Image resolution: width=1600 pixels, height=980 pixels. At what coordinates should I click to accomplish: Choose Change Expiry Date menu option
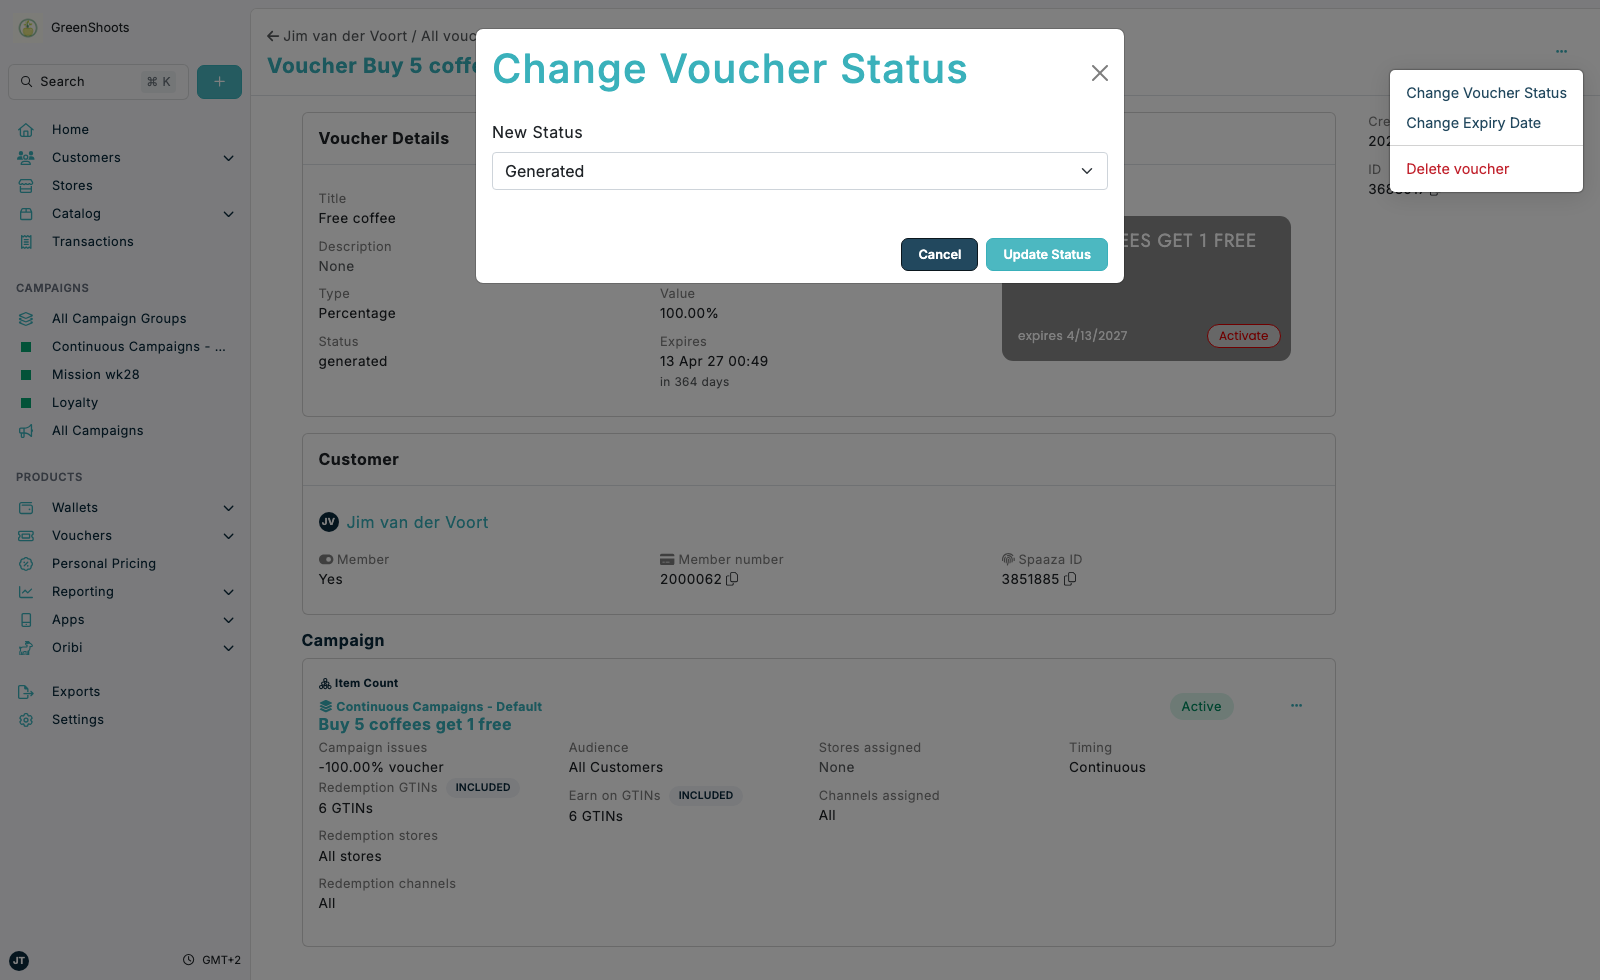pos(1473,122)
